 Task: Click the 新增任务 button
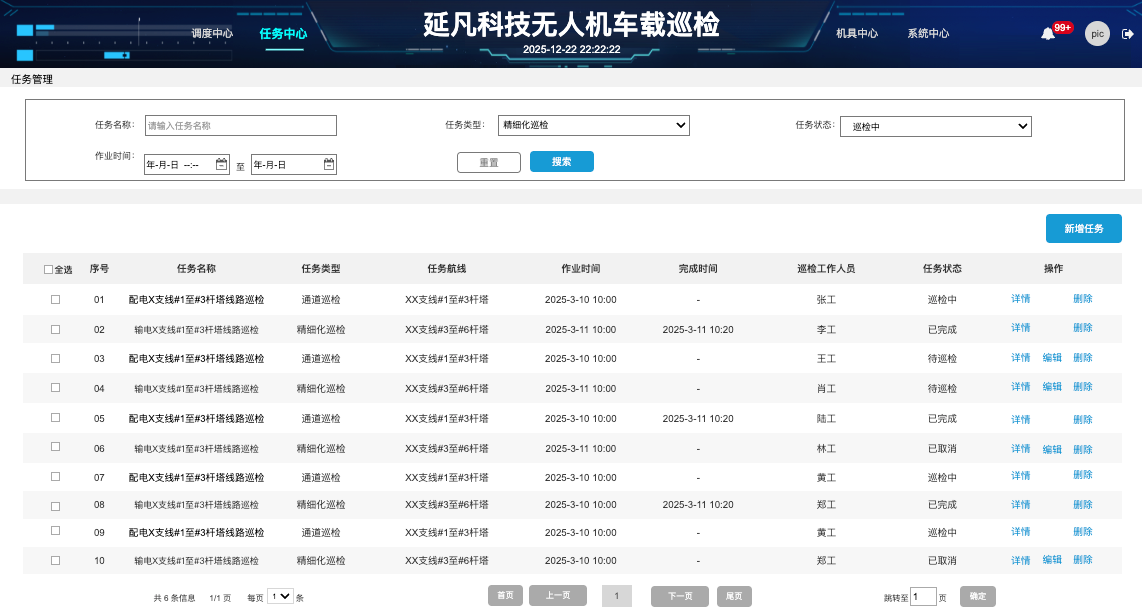pyautogui.click(x=1083, y=229)
